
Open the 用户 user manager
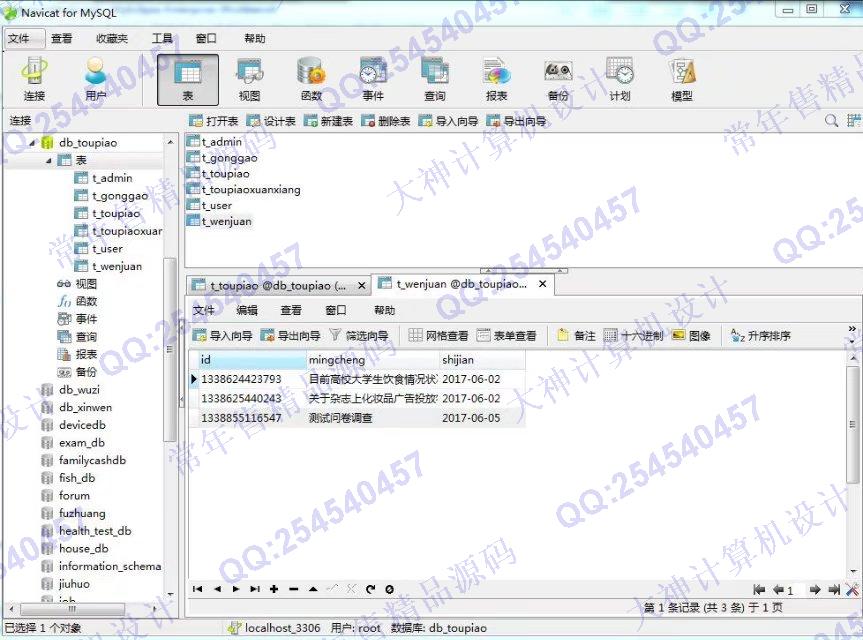click(96, 80)
